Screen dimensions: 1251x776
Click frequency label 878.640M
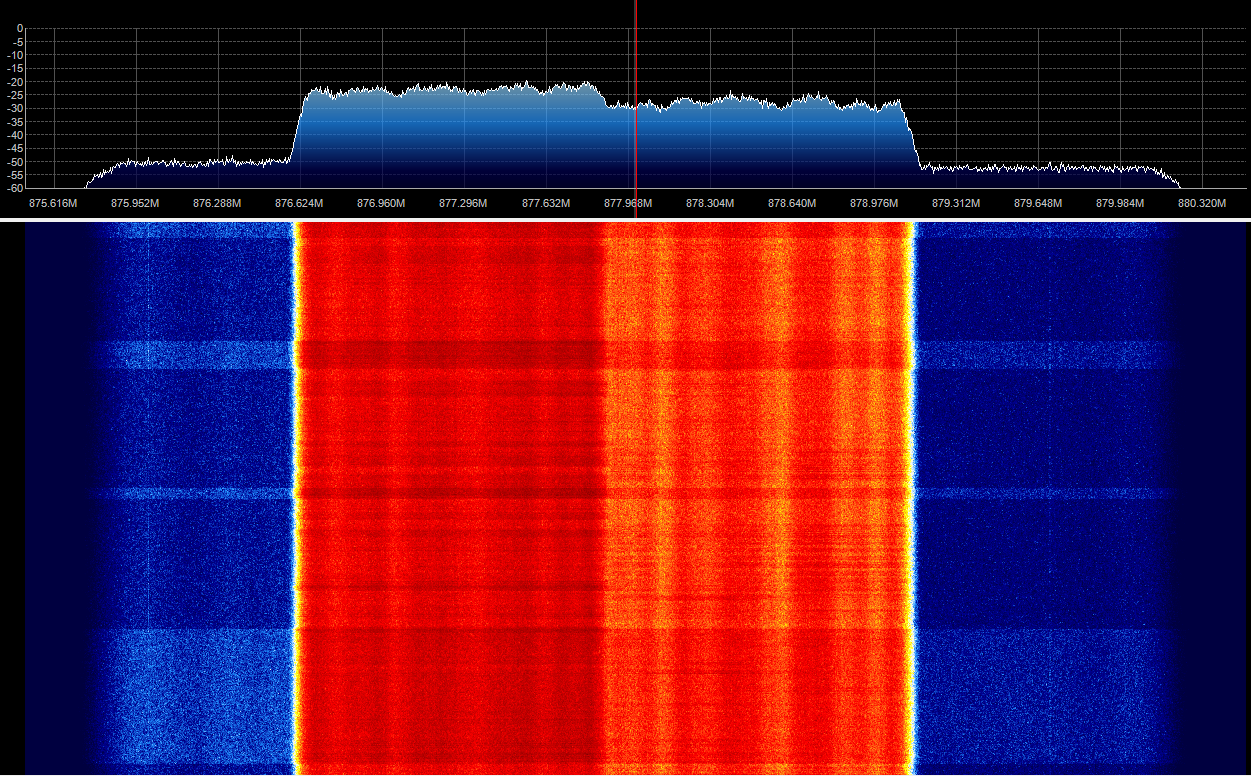792,203
